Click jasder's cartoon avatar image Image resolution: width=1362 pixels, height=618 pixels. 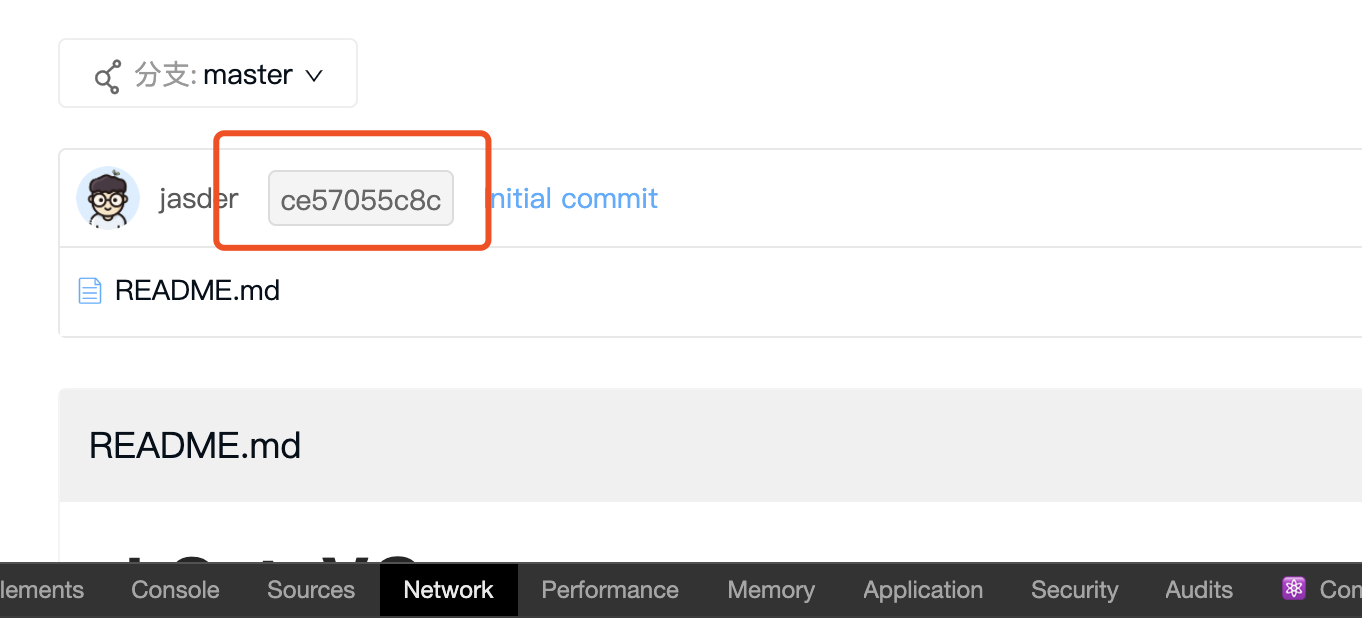click(x=107, y=198)
